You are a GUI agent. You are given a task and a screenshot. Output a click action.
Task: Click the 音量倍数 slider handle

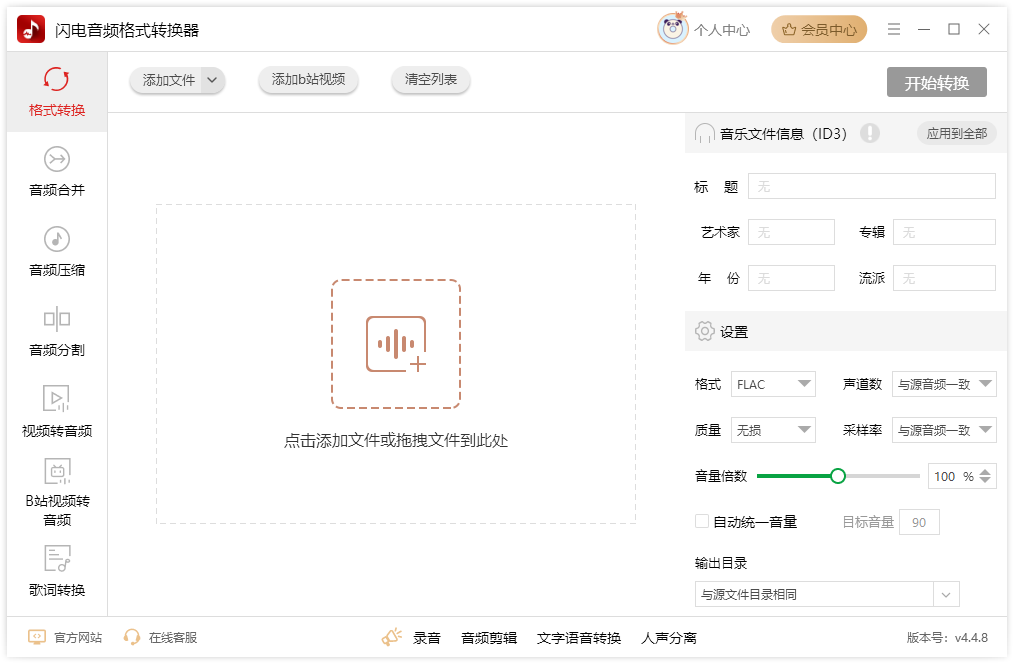coord(837,476)
